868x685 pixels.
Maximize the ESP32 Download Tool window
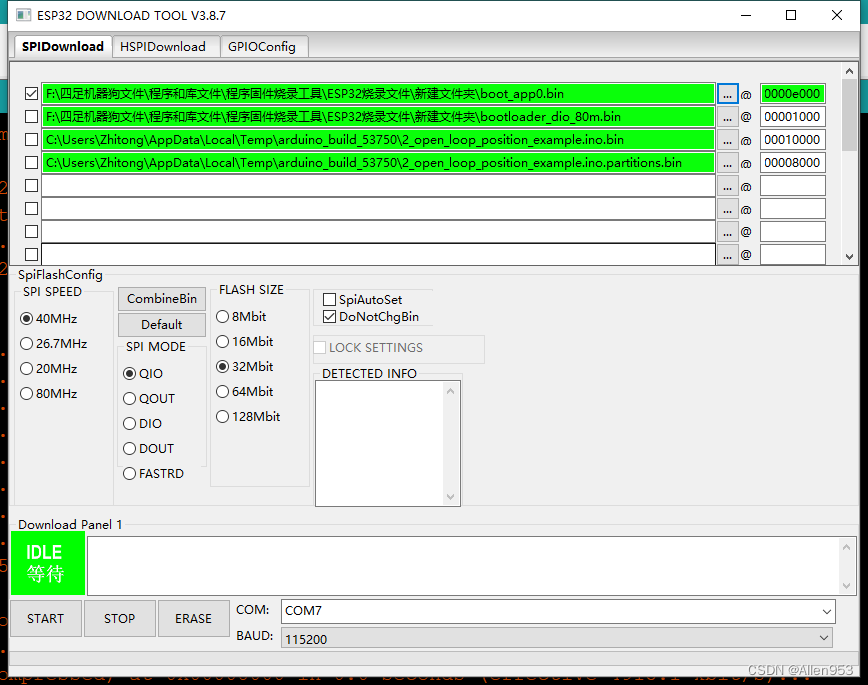click(x=791, y=16)
